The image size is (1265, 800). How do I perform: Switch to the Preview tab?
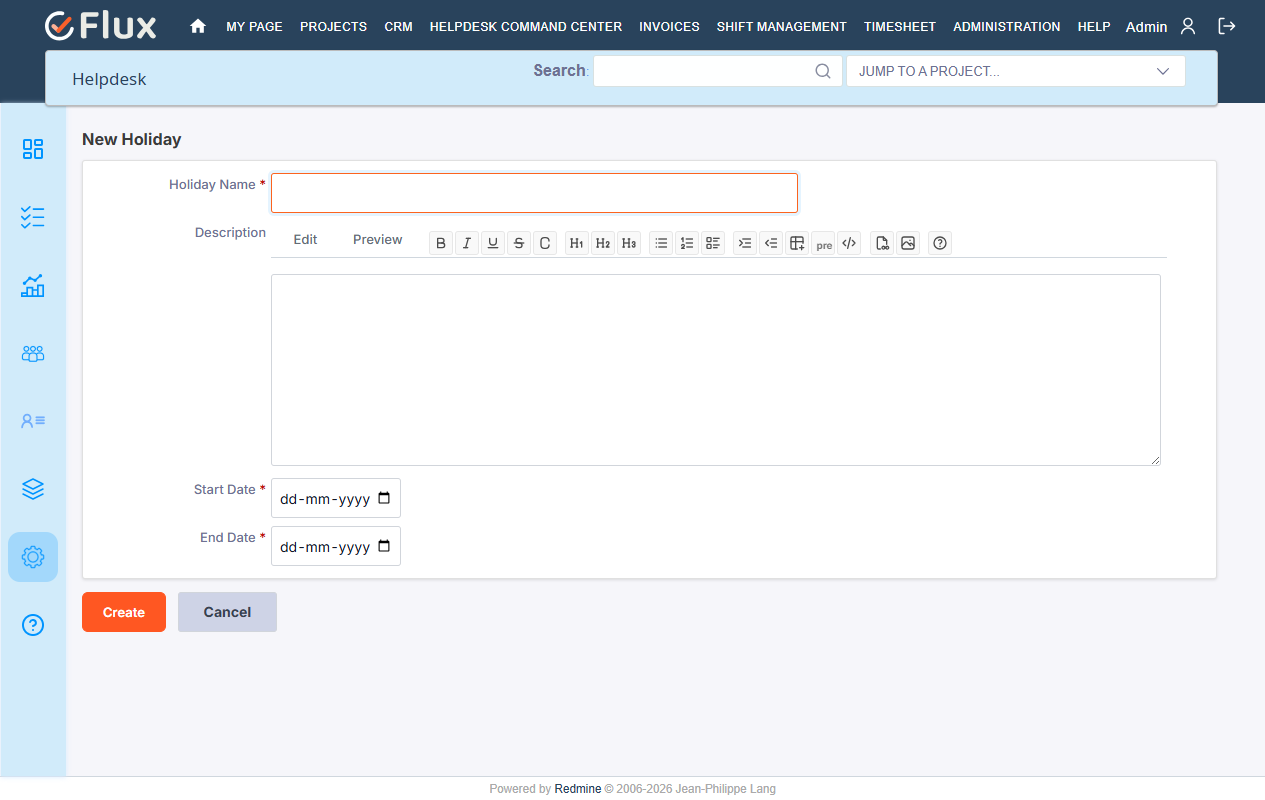coord(378,240)
